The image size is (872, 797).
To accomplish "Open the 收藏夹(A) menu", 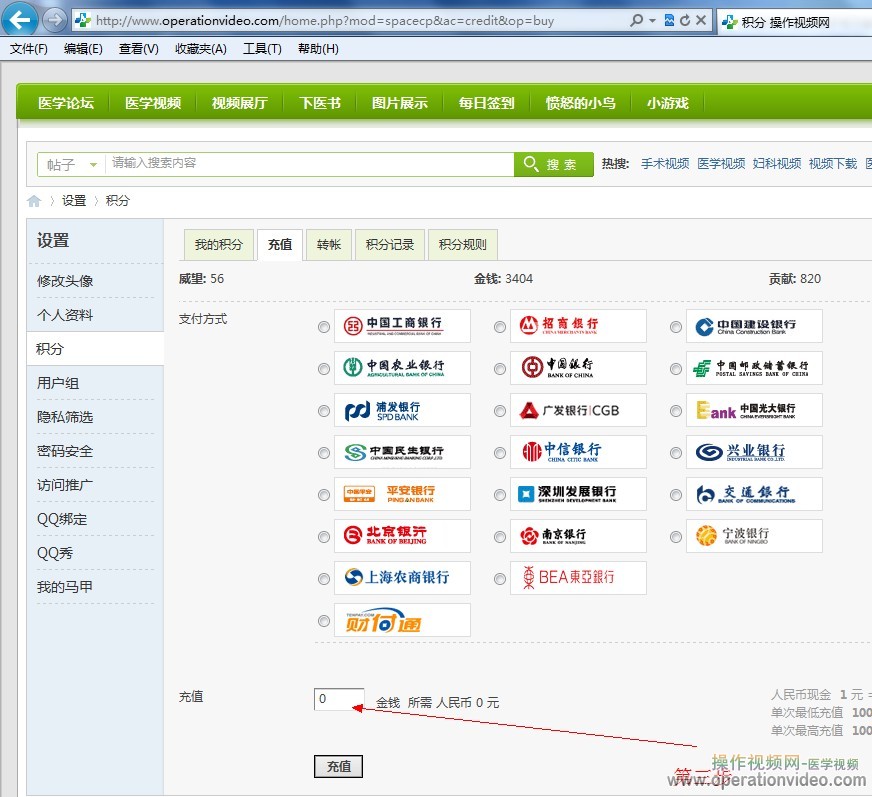I will click(x=201, y=49).
